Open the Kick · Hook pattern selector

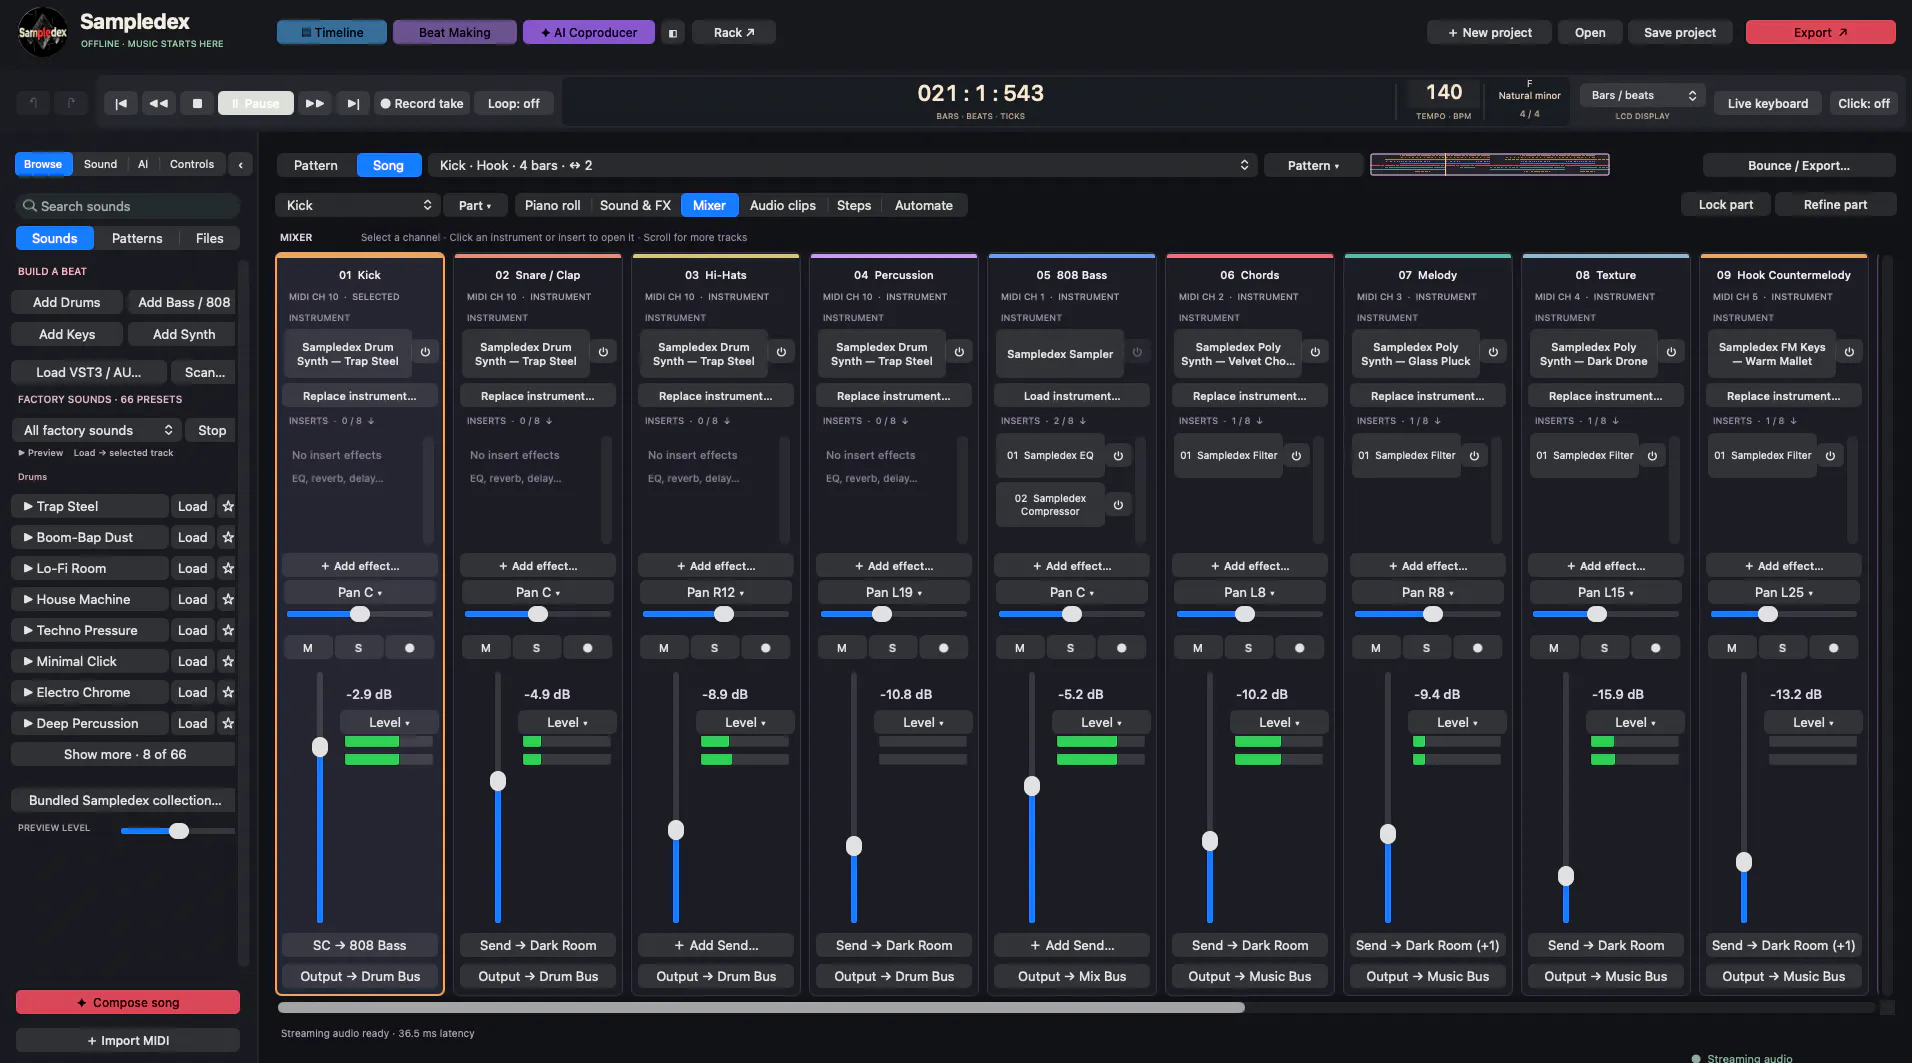tap(844, 165)
